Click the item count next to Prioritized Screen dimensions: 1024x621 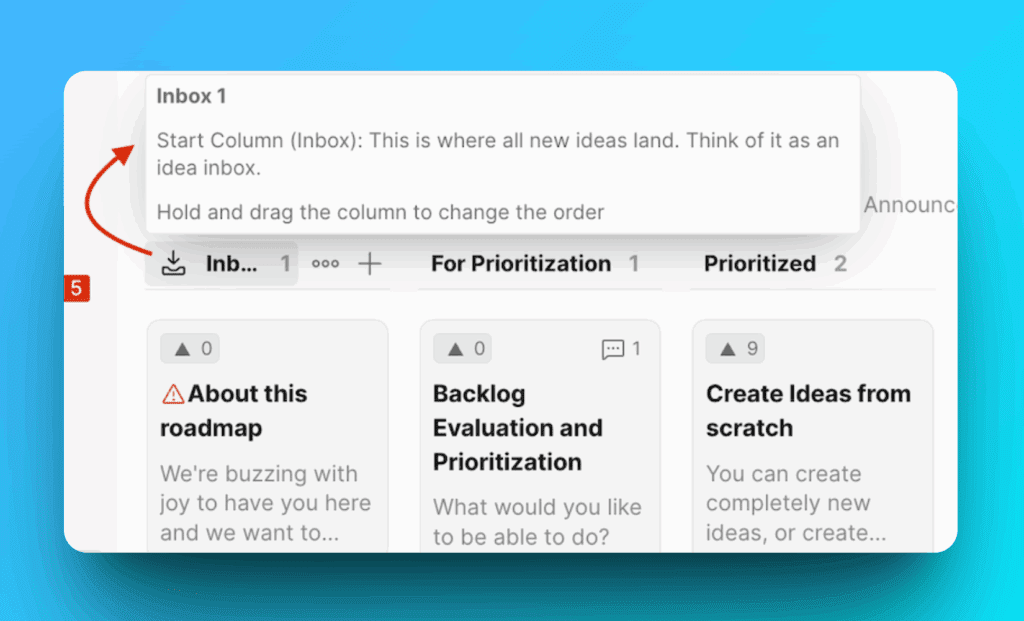point(840,264)
